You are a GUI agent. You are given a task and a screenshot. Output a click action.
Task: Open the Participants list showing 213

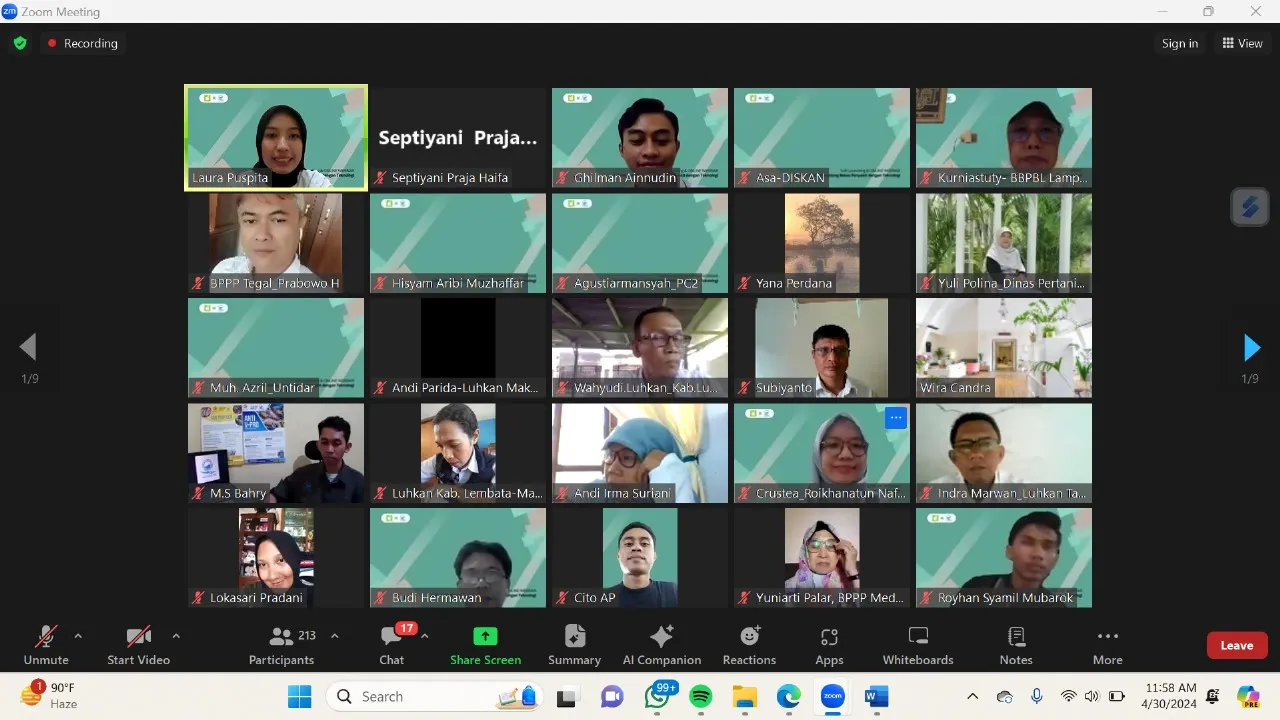point(282,644)
